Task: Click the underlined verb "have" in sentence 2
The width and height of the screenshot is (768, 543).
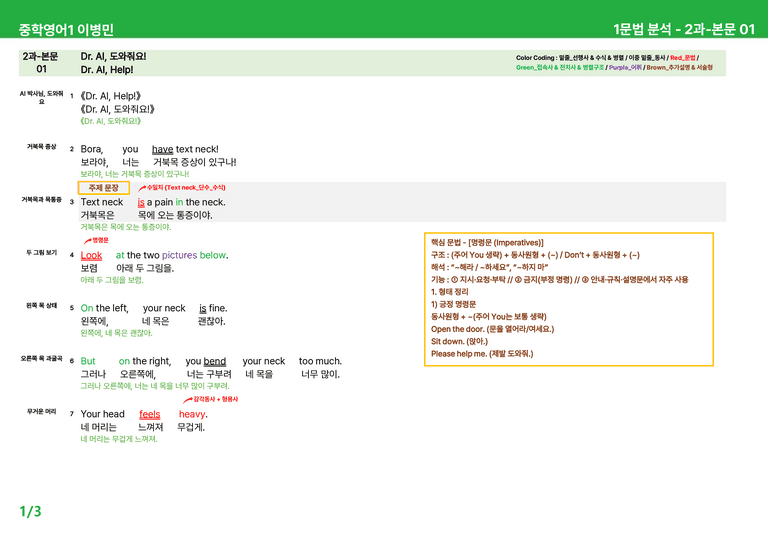Action: [x=162, y=149]
